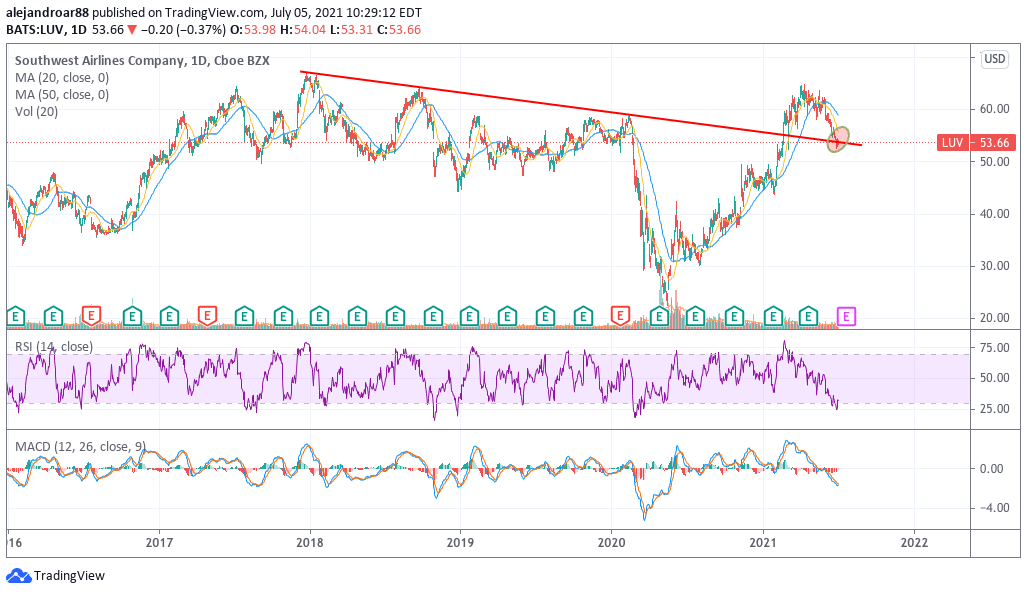Click the green E marker nearest the 2021 label

[x=774, y=317]
